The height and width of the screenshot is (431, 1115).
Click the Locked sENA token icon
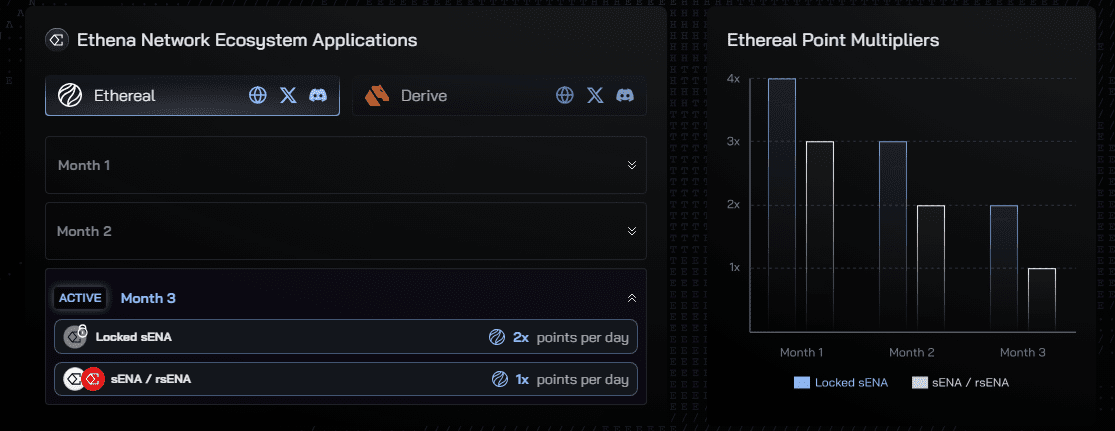click(75, 337)
